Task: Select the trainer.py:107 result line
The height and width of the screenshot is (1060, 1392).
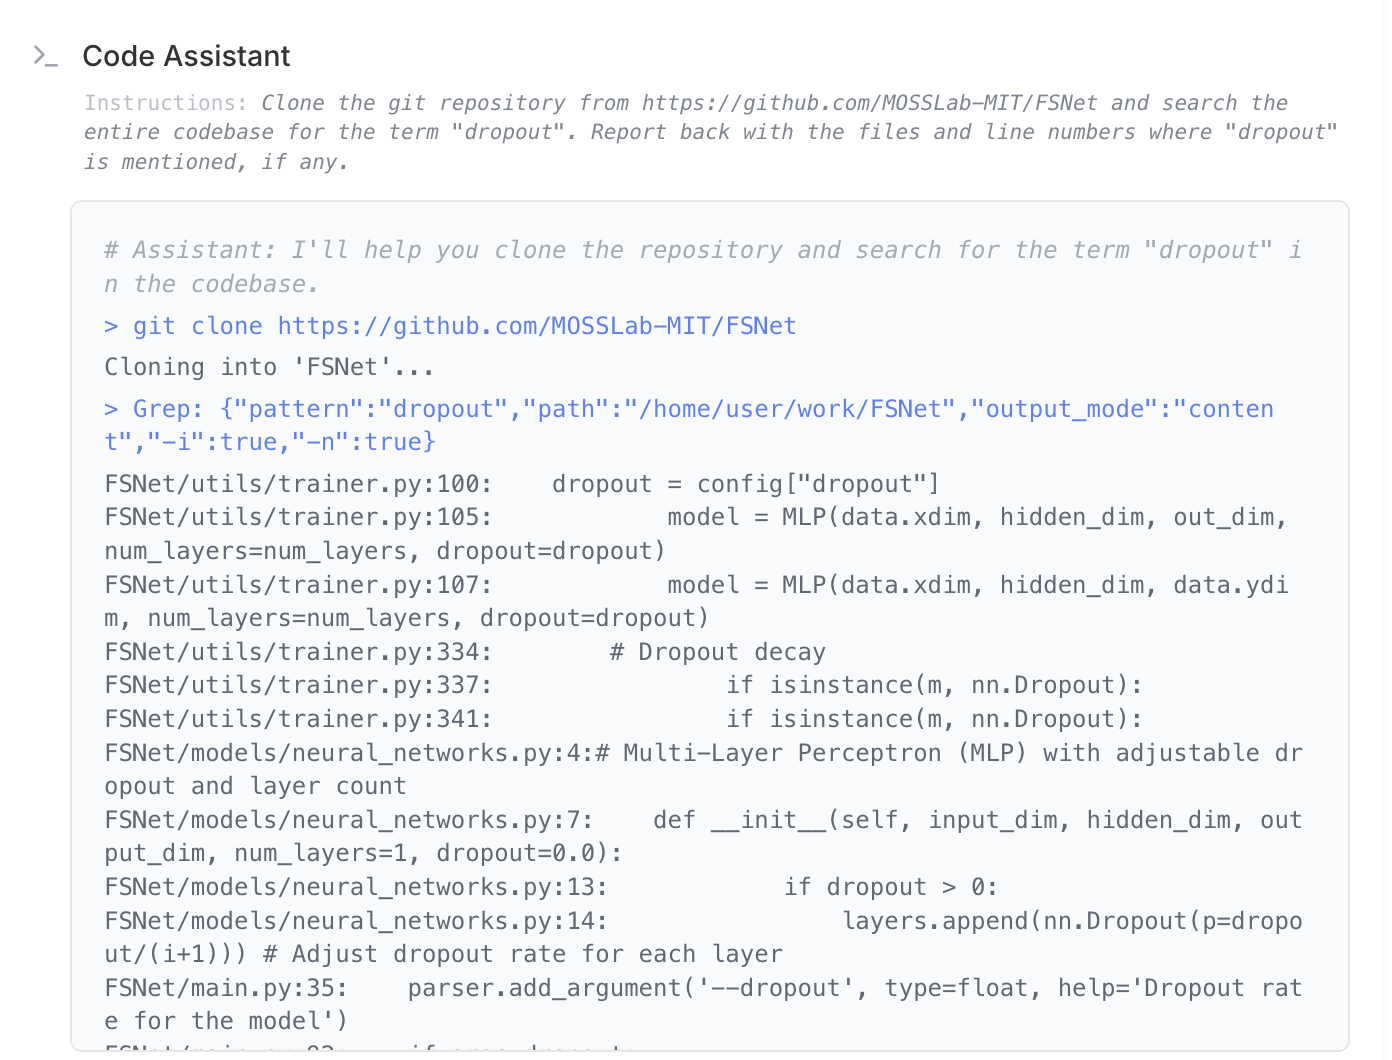Action: tap(695, 585)
